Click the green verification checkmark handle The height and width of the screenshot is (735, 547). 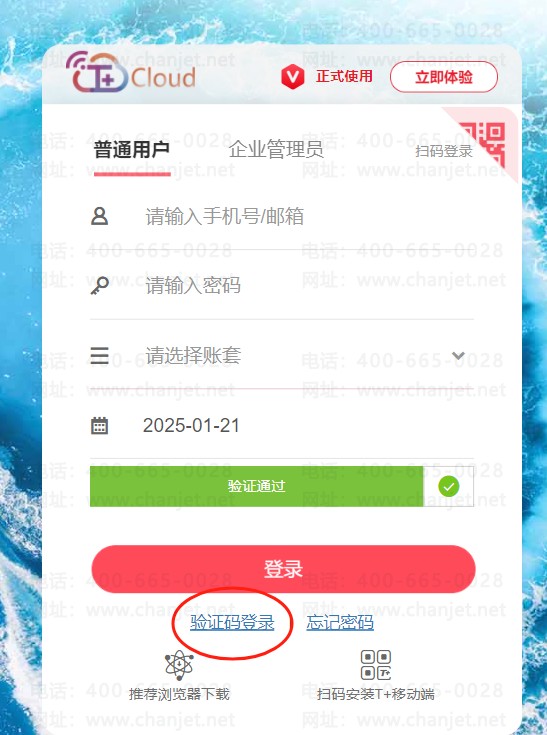pyautogui.click(x=449, y=486)
